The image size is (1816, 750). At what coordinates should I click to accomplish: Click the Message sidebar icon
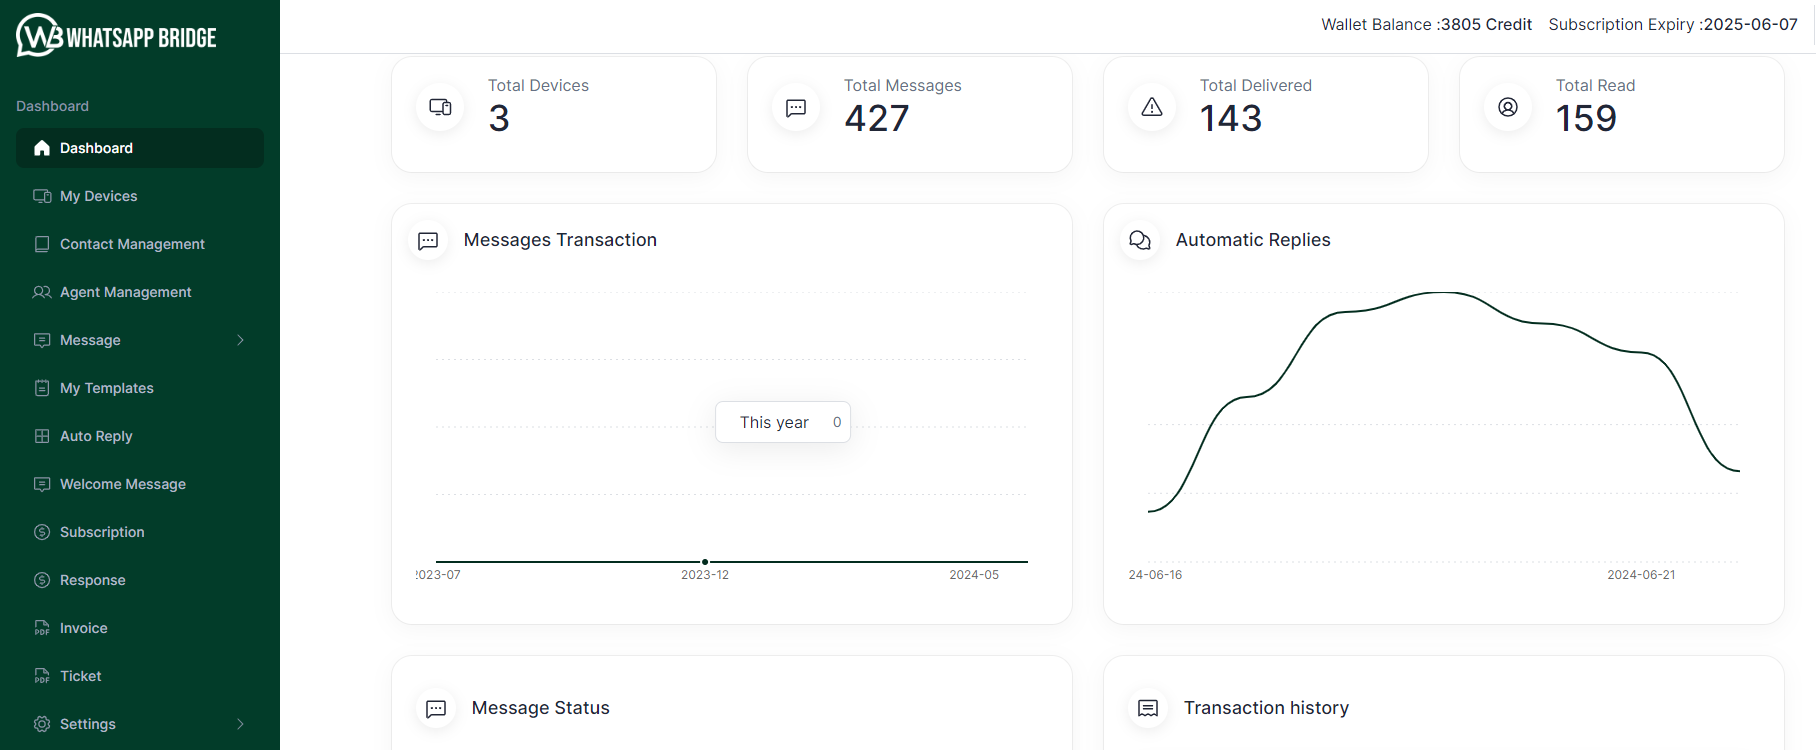tap(42, 340)
